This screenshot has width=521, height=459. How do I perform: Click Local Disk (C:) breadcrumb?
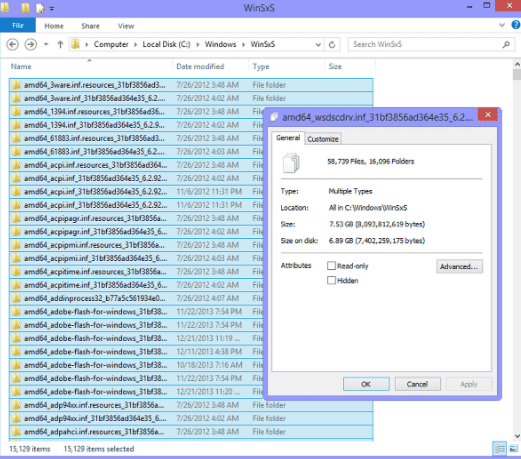(166, 44)
